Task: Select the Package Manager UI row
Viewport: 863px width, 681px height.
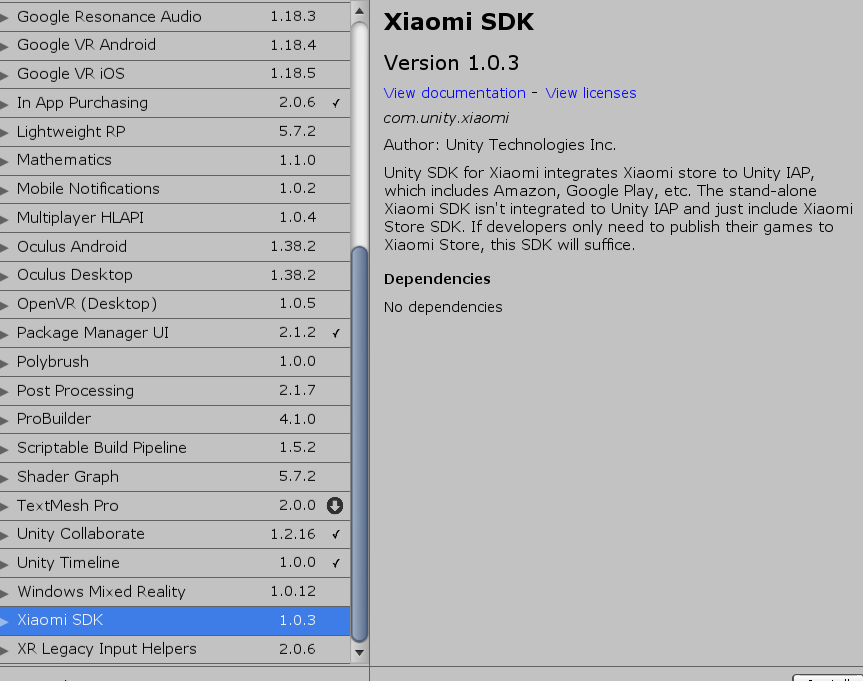Action: (x=175, y=333)
